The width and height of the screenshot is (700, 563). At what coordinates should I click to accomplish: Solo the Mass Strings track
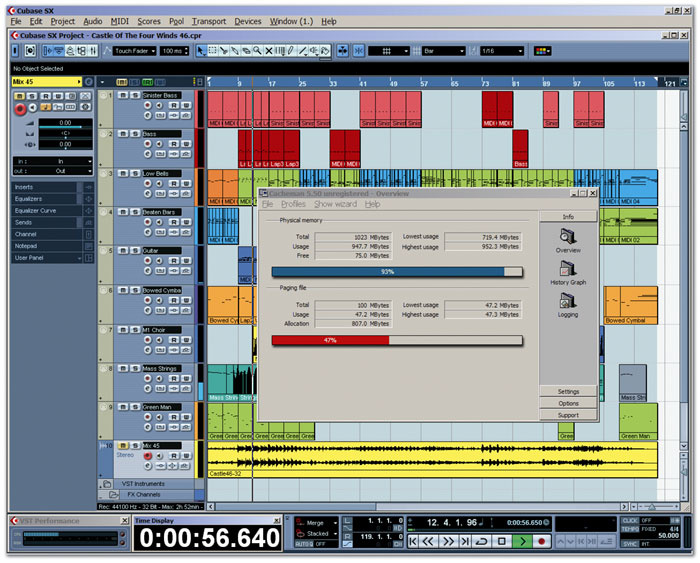pos(135,368)
